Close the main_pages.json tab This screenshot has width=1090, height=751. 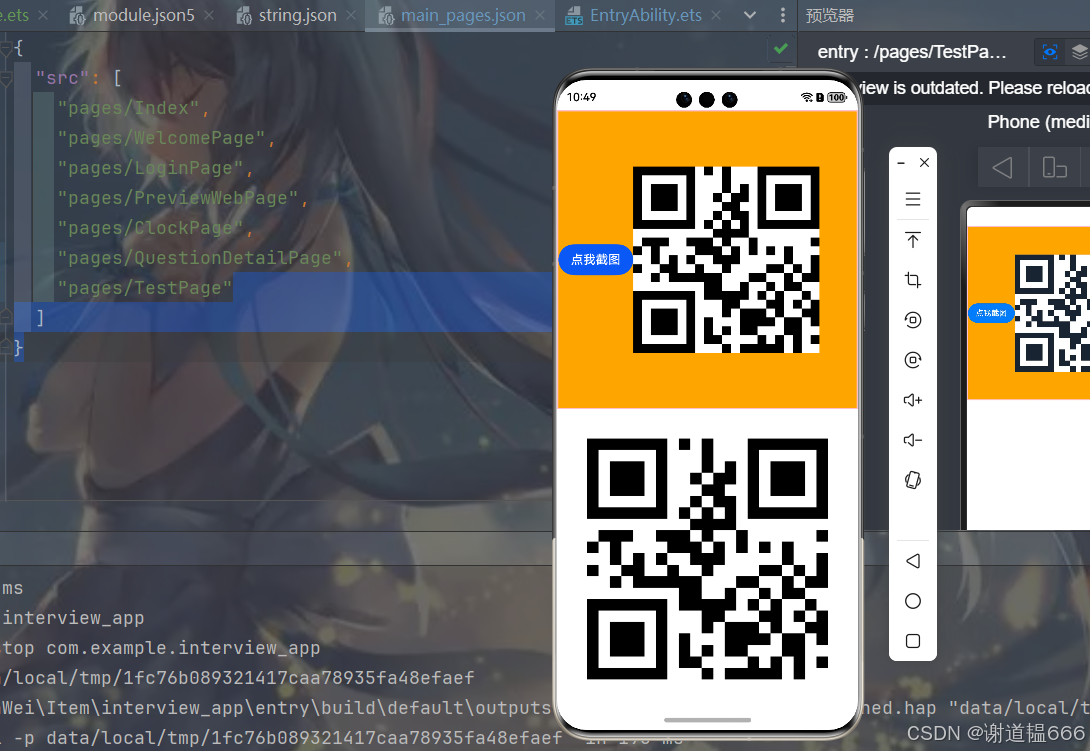point(540,15)
